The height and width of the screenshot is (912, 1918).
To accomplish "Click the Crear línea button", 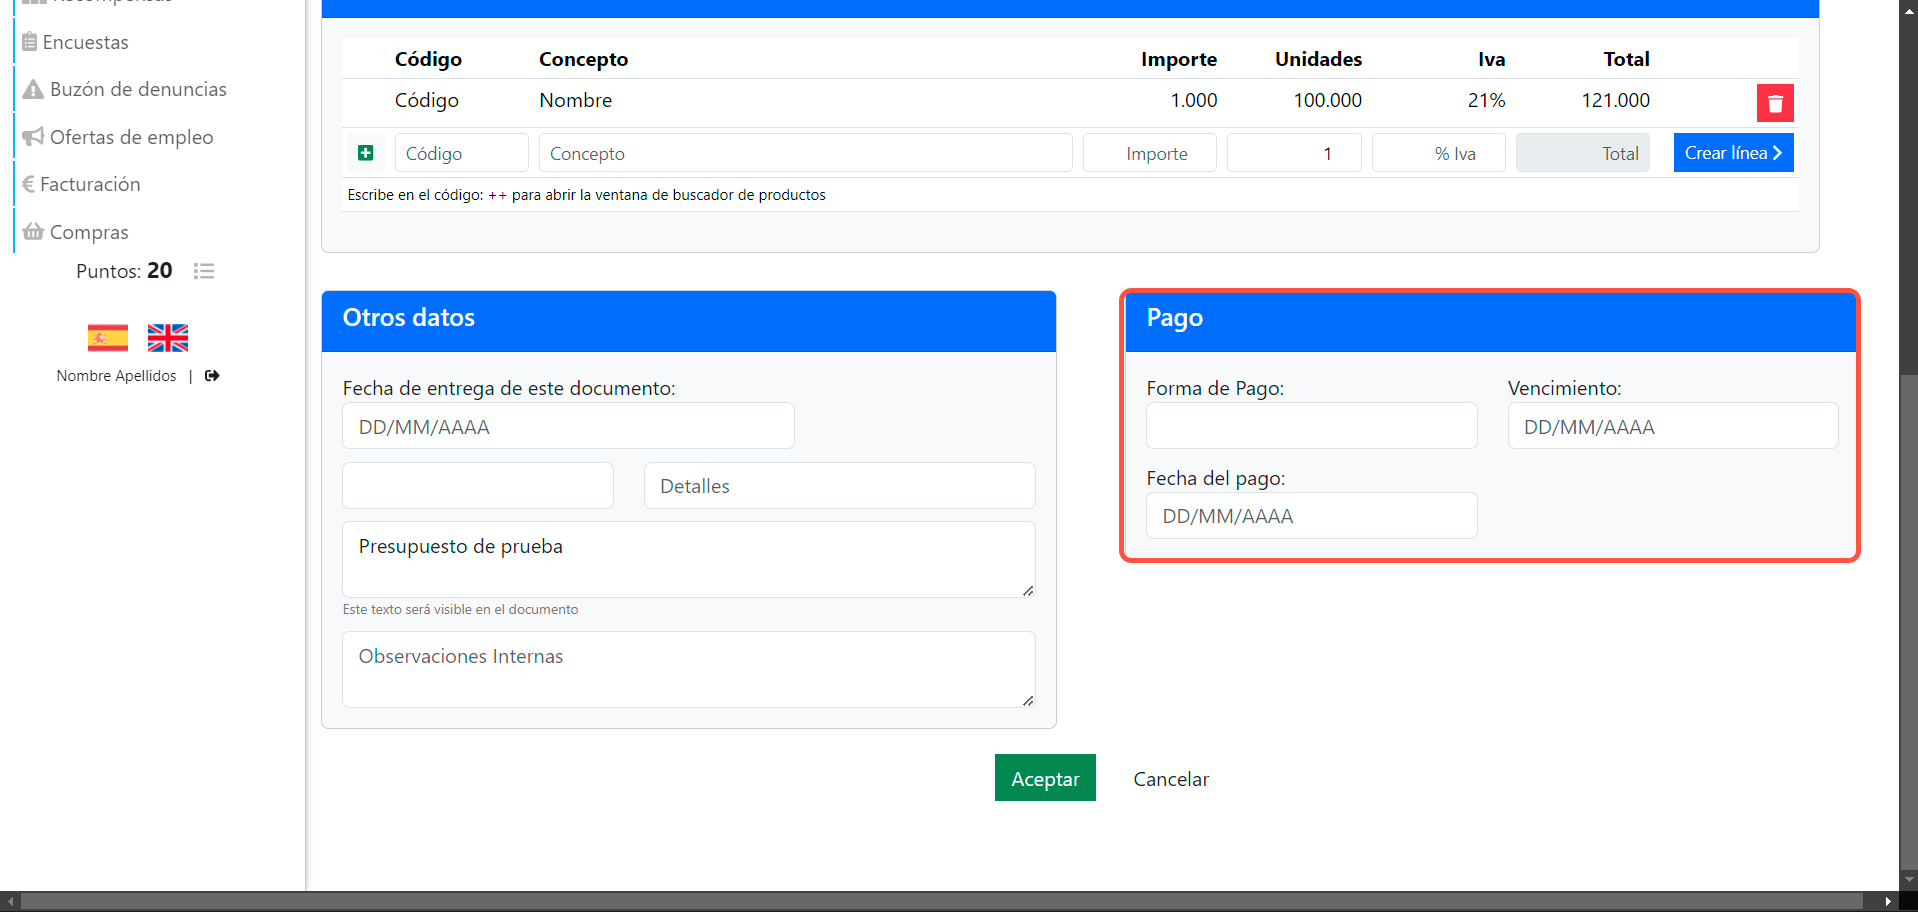I will [1733, 153].
